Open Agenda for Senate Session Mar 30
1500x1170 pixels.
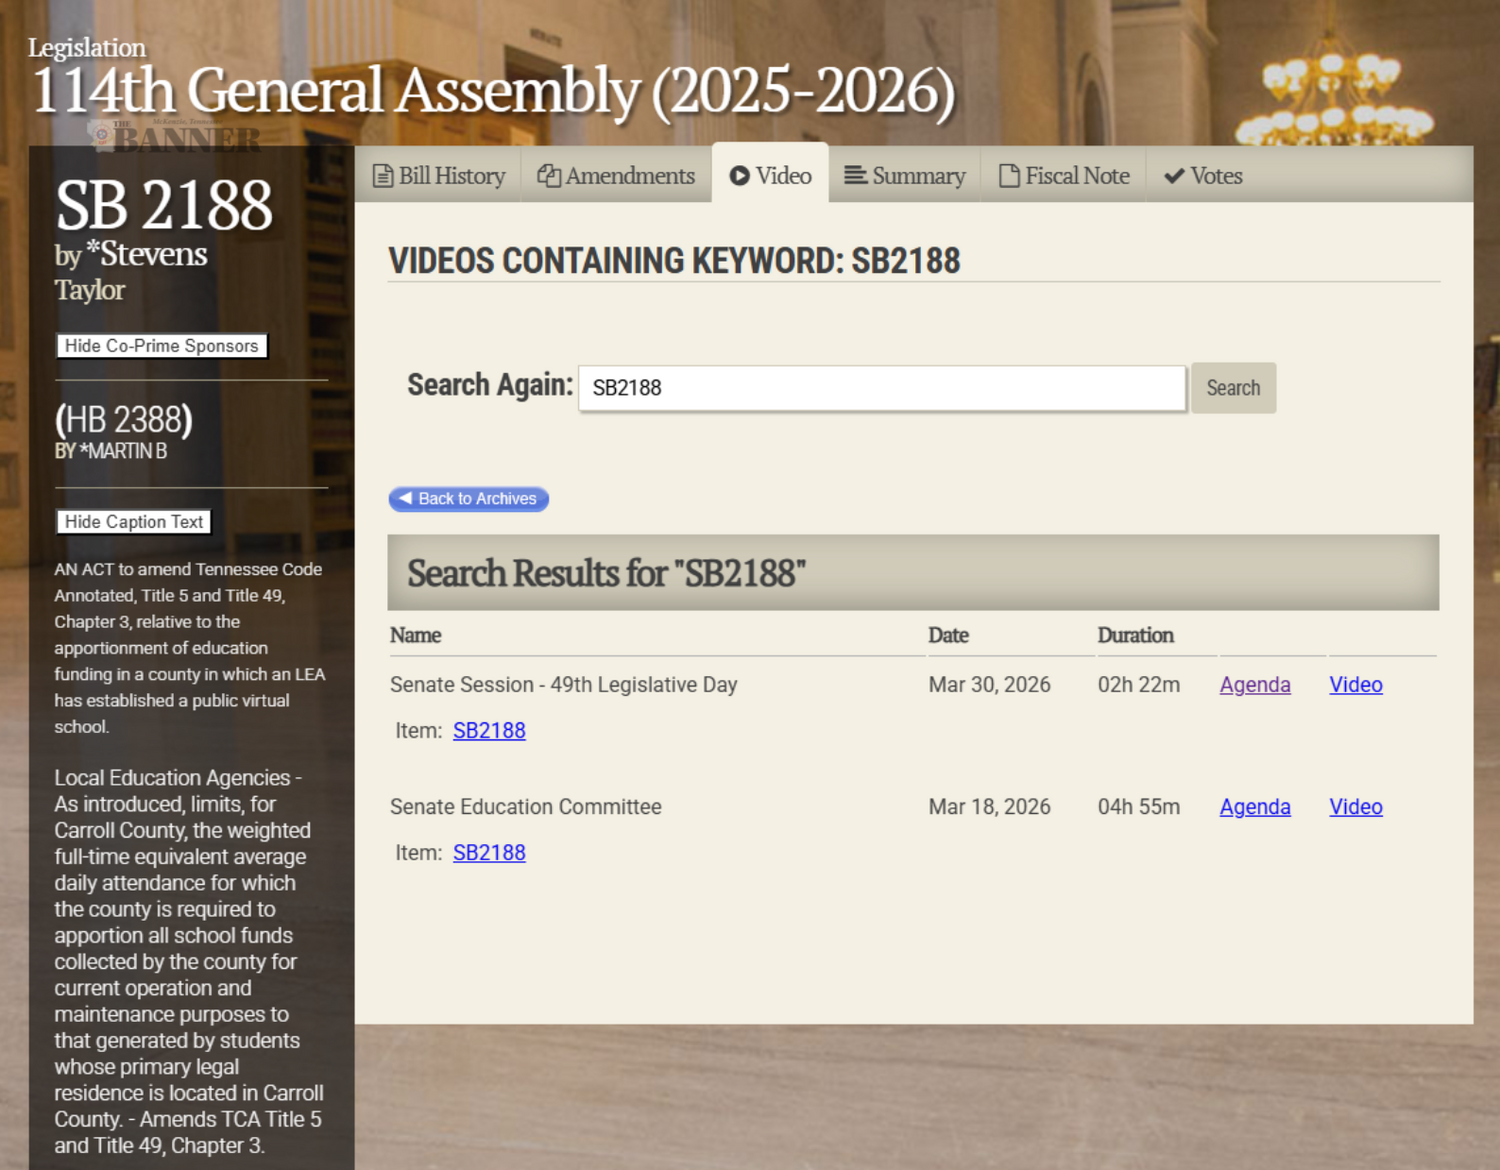click(1255, 685)
